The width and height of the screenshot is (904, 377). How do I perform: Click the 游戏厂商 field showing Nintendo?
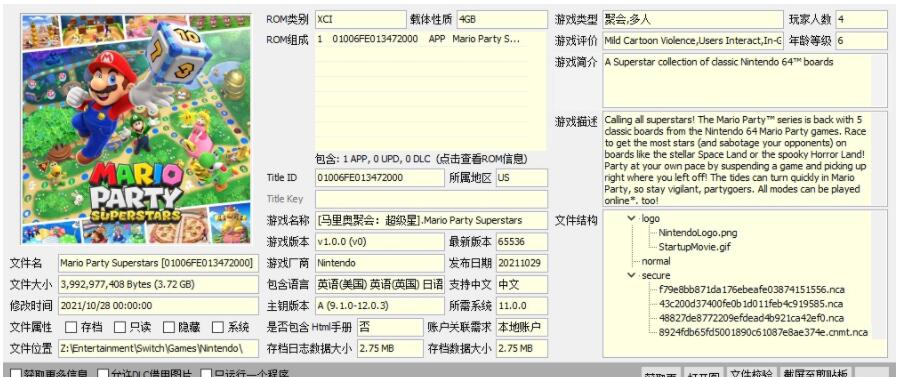click(379, 263)
